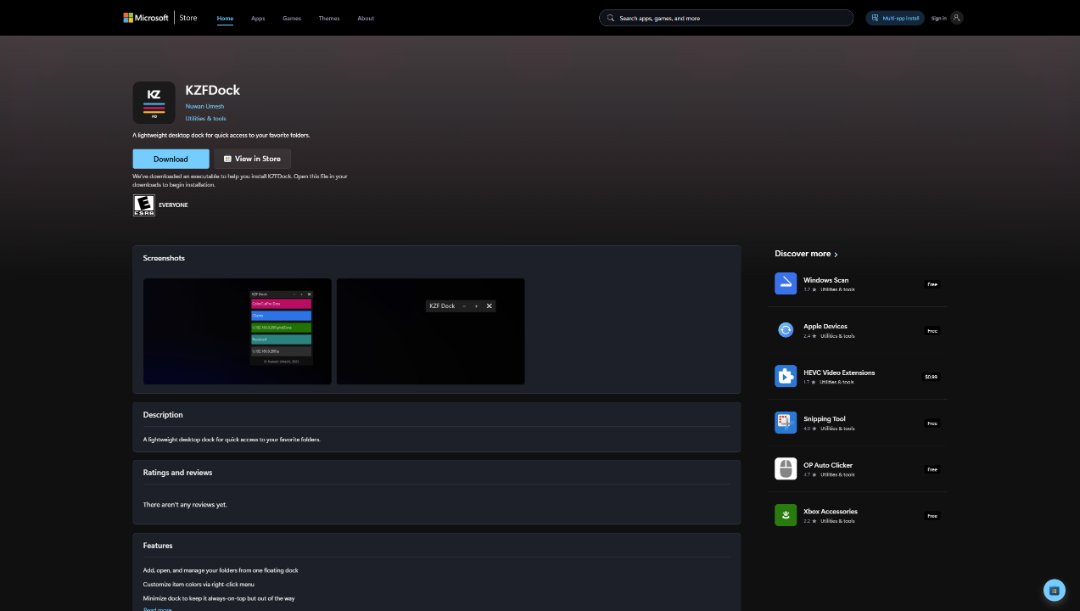Click the ESRB Everyone rating badge
This screenshot has width=1080, height=611.
click(x=144, y=205)
